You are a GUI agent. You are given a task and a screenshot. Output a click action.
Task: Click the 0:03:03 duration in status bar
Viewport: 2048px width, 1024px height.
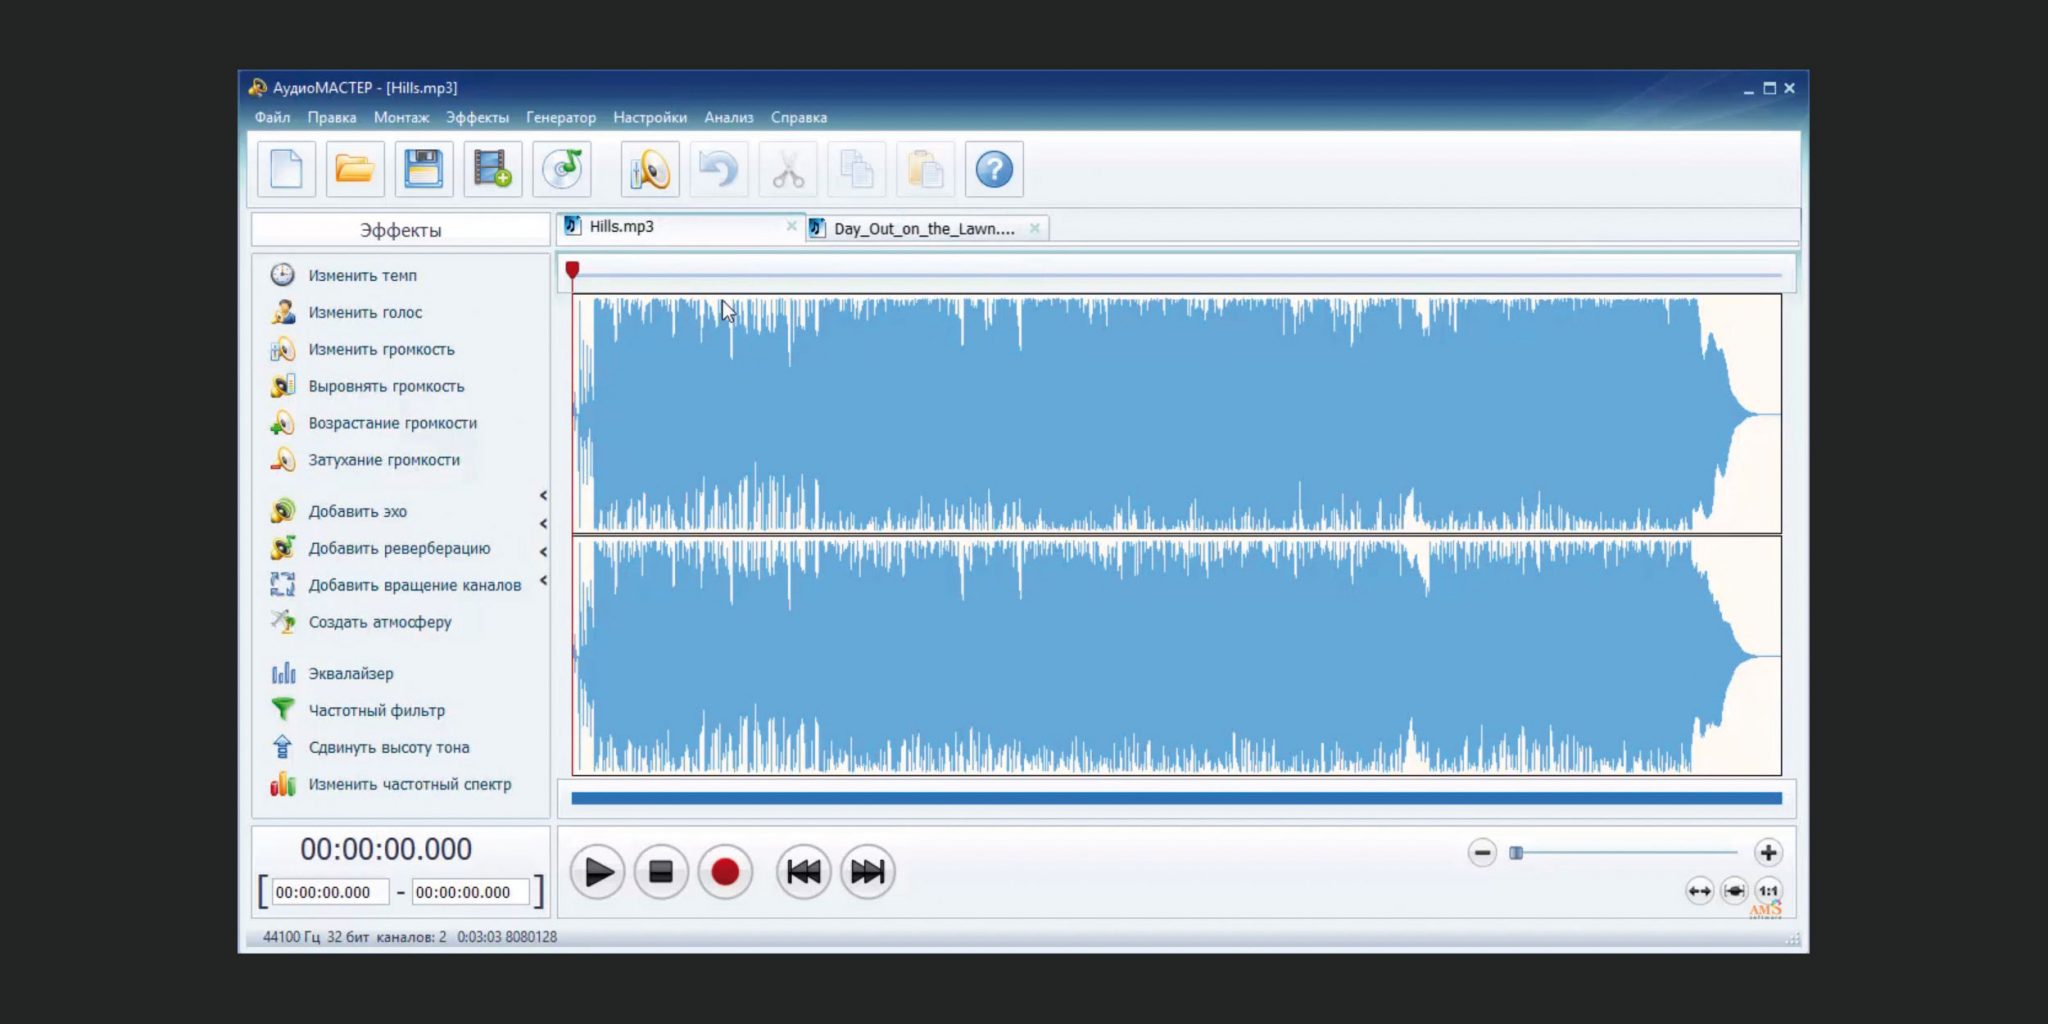click(479, 937)
